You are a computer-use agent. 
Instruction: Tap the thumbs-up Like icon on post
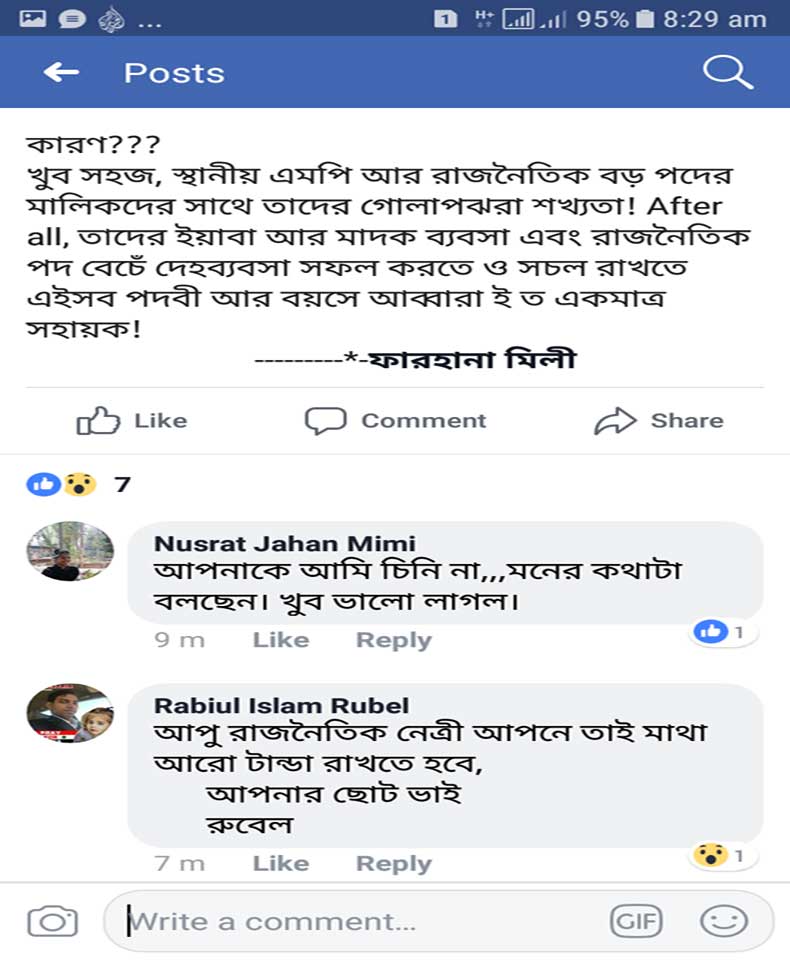point(98,421)
